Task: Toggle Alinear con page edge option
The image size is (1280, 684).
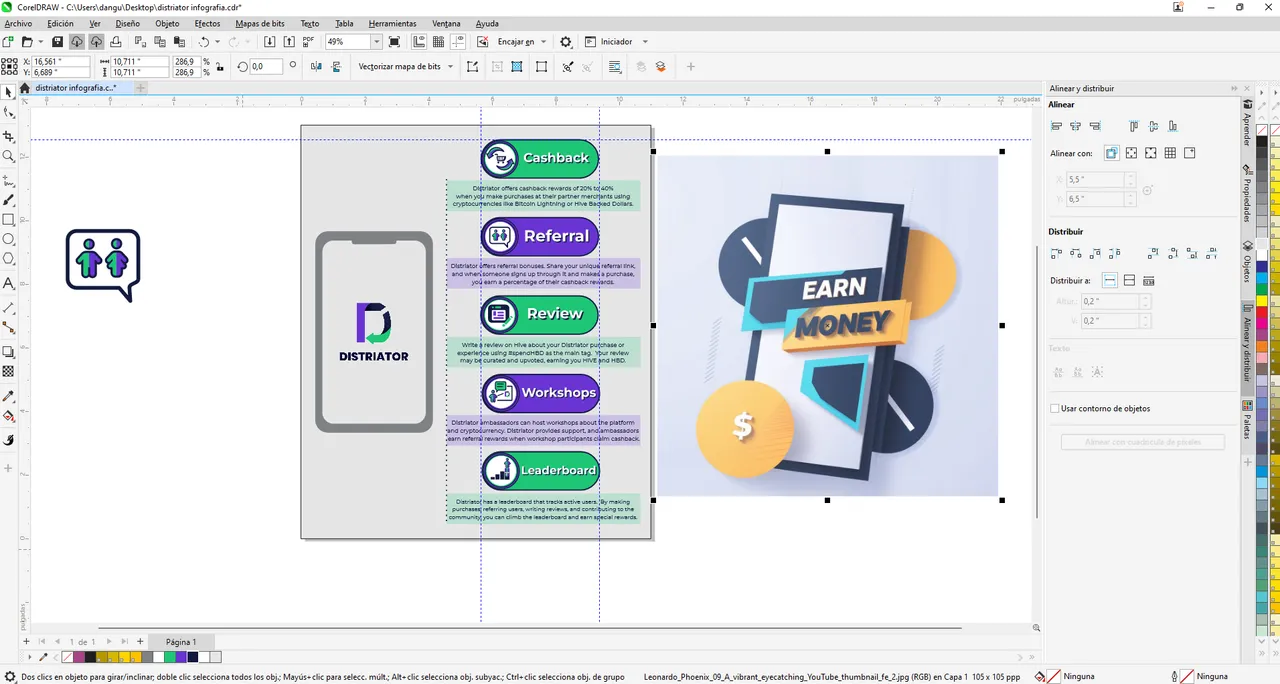Action: click(1131, 153)
